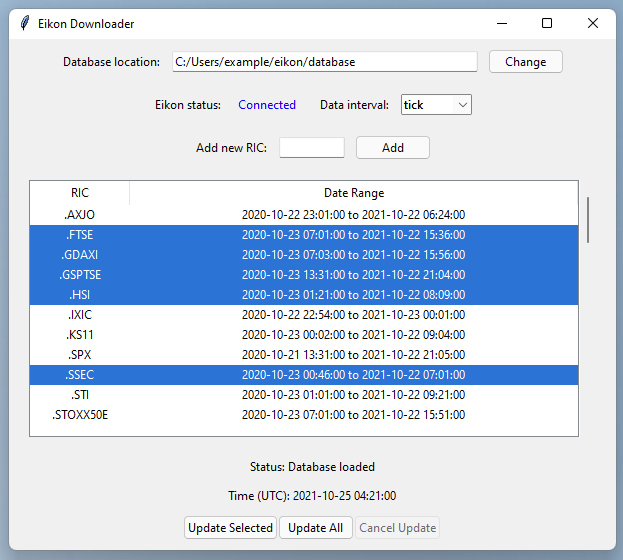This screenshot has width=623, height=560.
Task: Select the .SPX row
Action: [304, 355]
